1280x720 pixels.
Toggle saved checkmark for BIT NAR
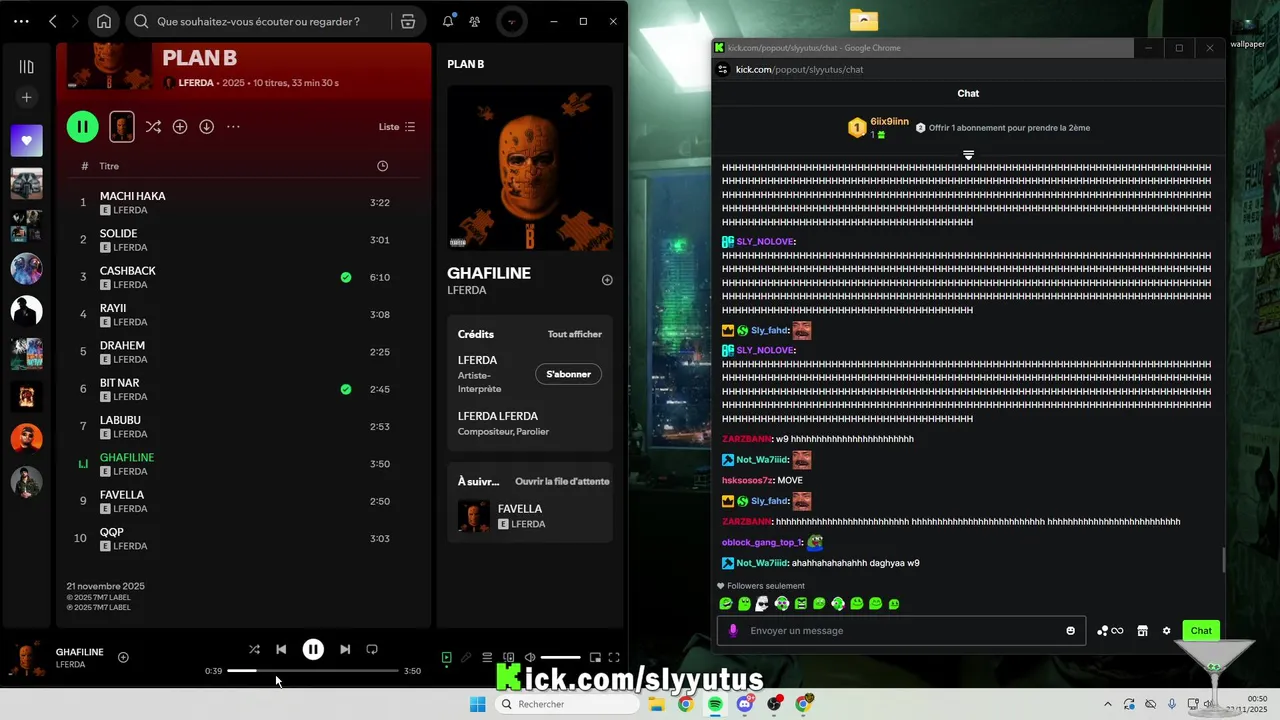click(346, 389)
